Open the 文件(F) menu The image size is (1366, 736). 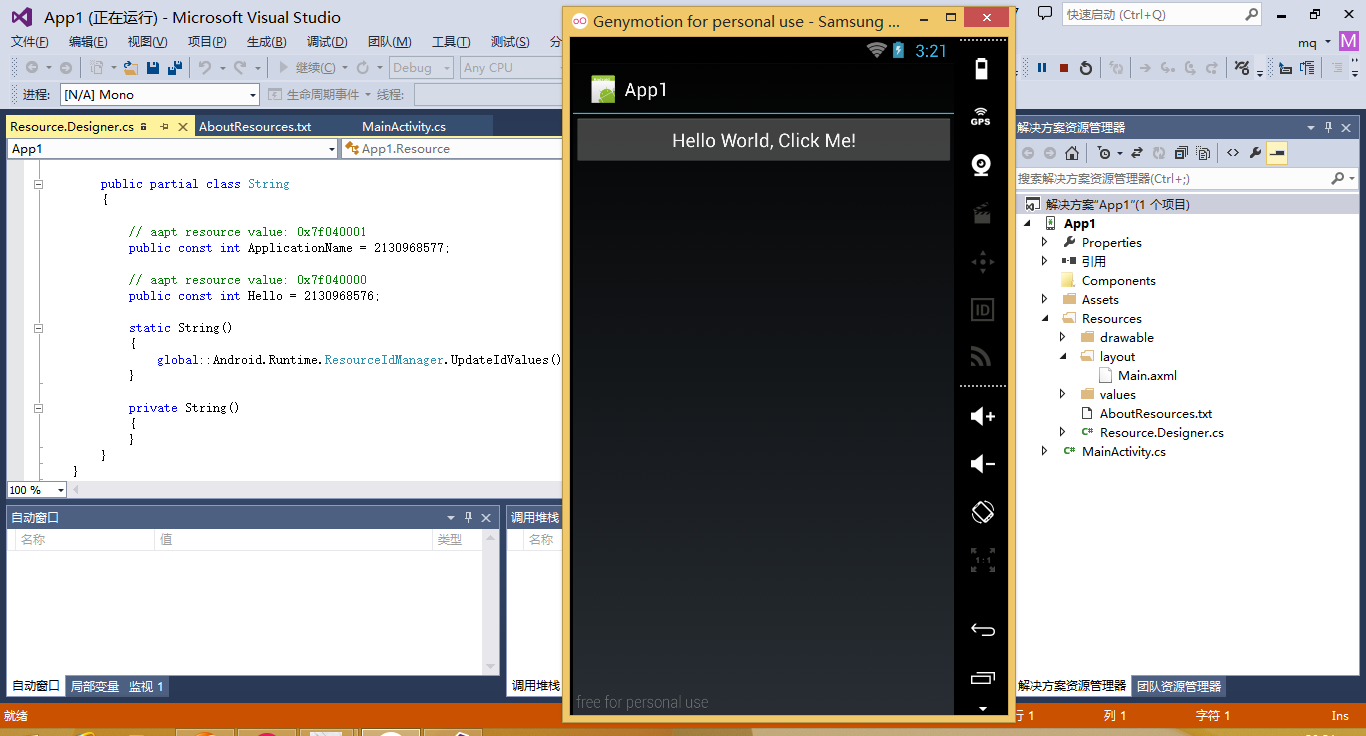pyautogui.click(x=30, y=42)
